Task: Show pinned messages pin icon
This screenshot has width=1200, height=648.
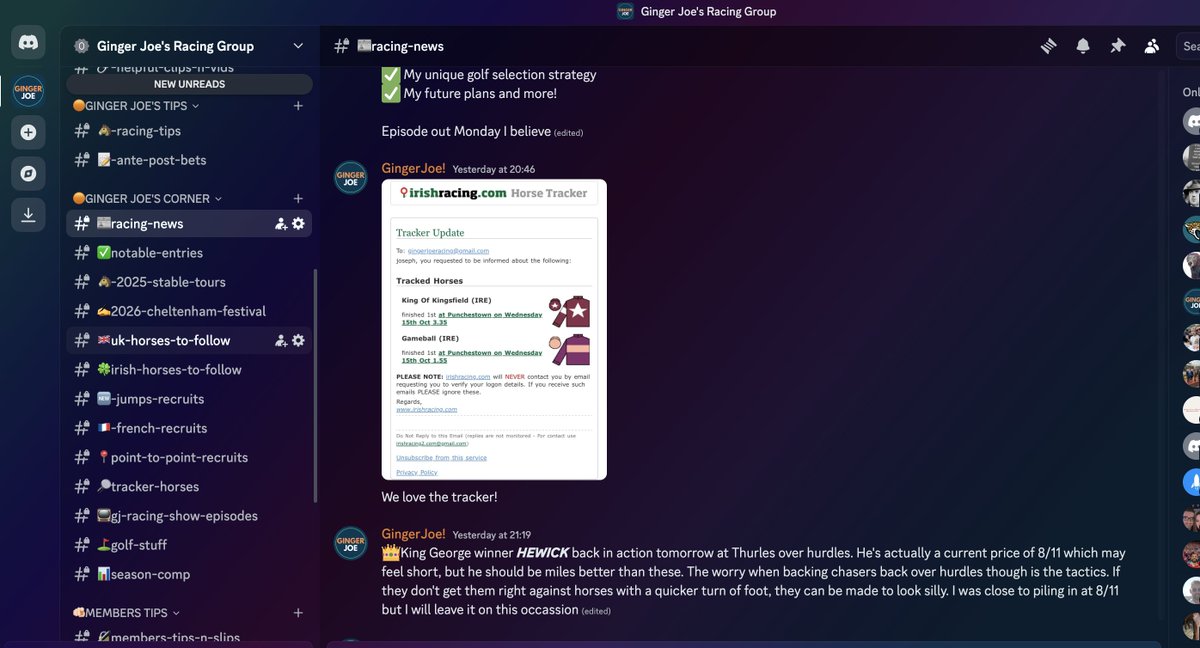Action: pyautogui.click(x=1117, y=46)
